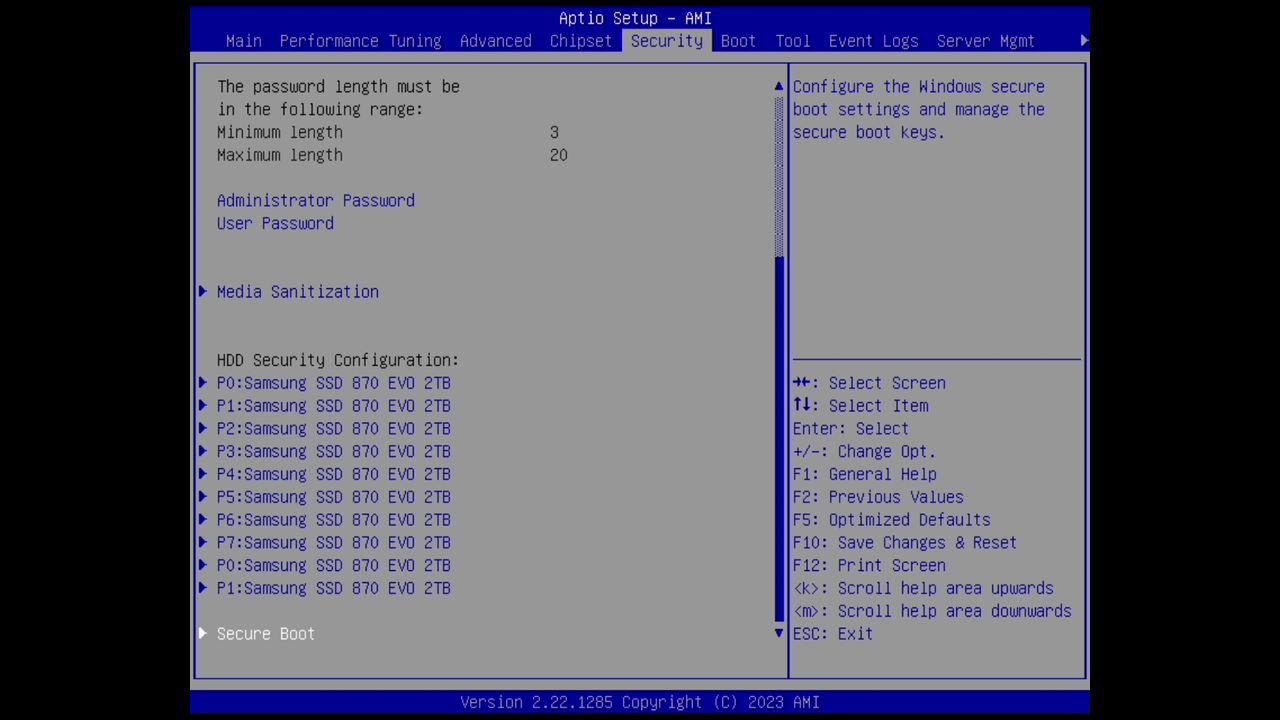Click the scrollbar down arrow

coord(779,633)
